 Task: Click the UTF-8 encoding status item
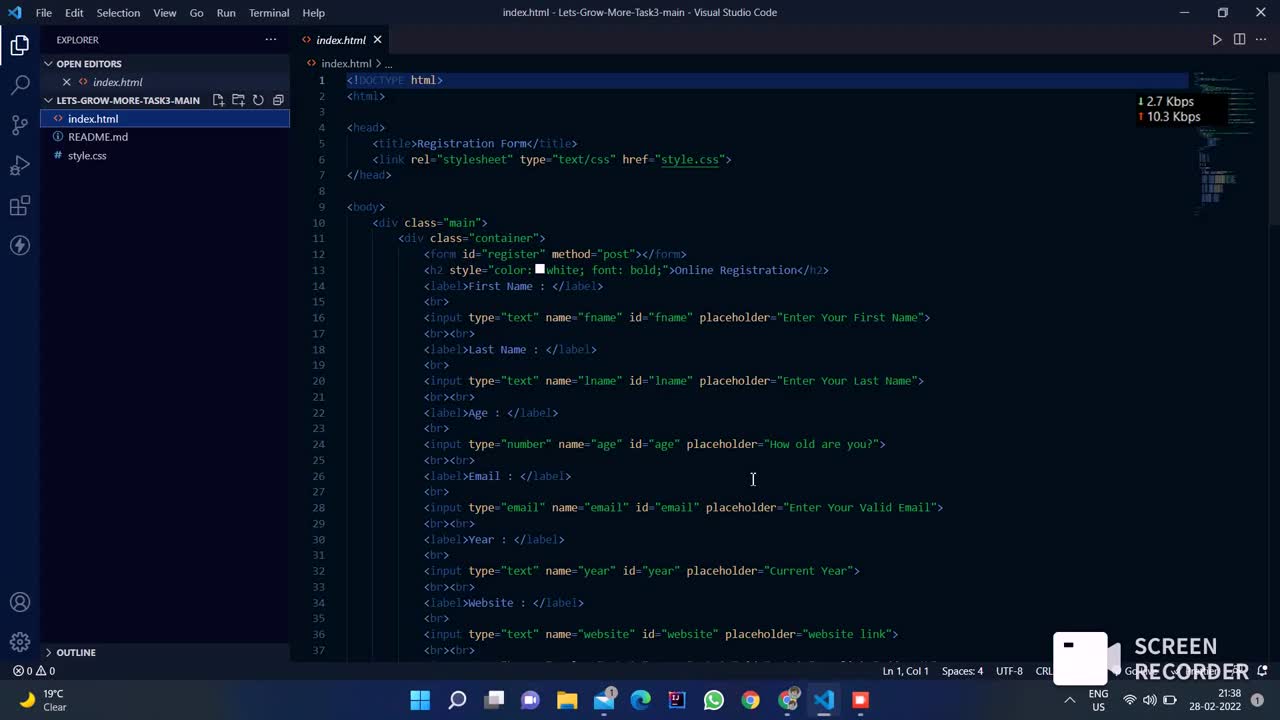tap(1009, 671)
